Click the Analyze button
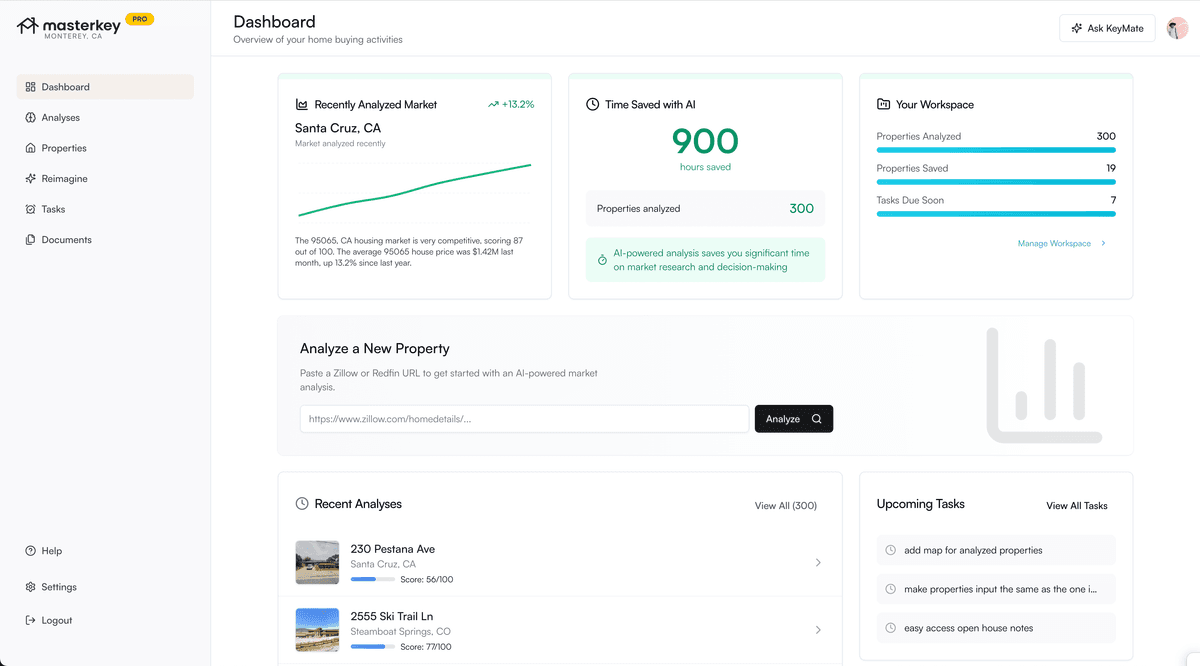 pyautogui.click(x=793, y=418)
